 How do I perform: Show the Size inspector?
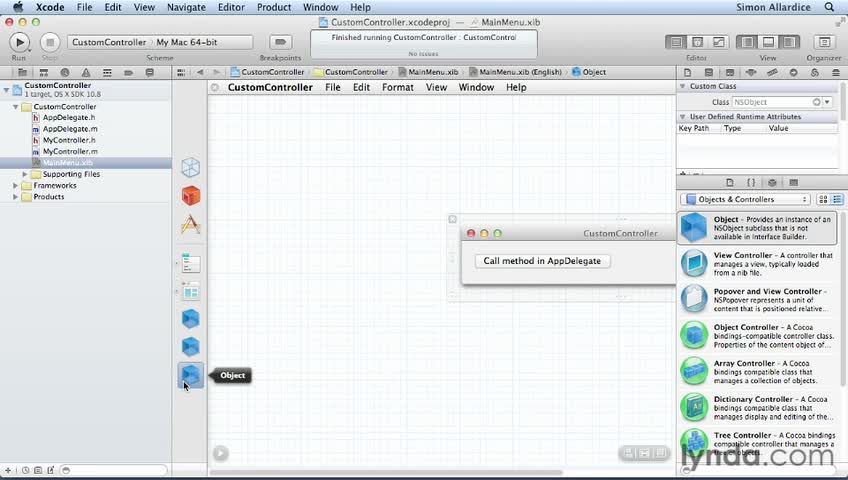[772, 72]
